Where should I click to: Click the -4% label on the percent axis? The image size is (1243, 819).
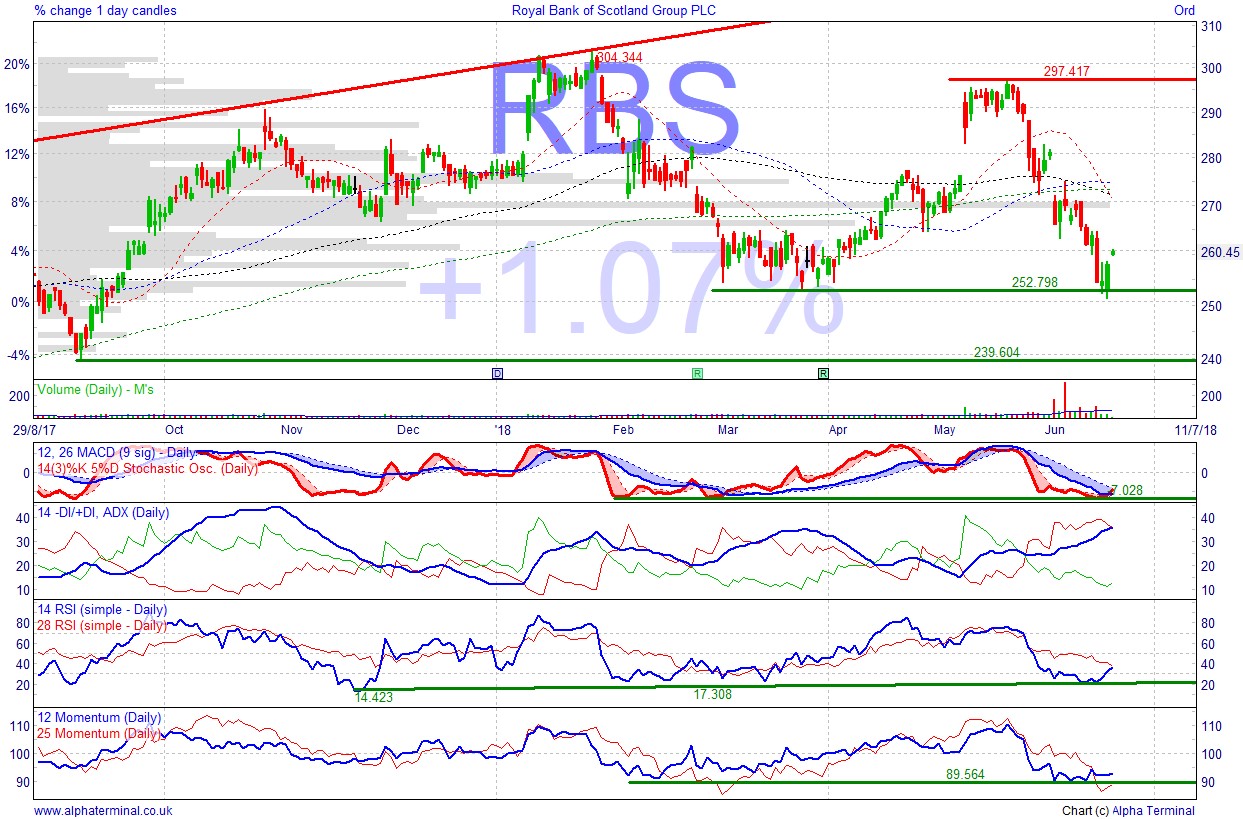pyautogui.click(x=18, y=354)
